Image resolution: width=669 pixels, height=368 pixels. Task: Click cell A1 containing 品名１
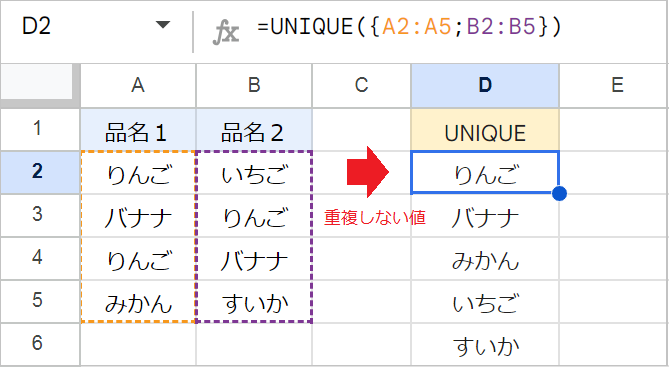pyautogui.click(x=138, y=129)
